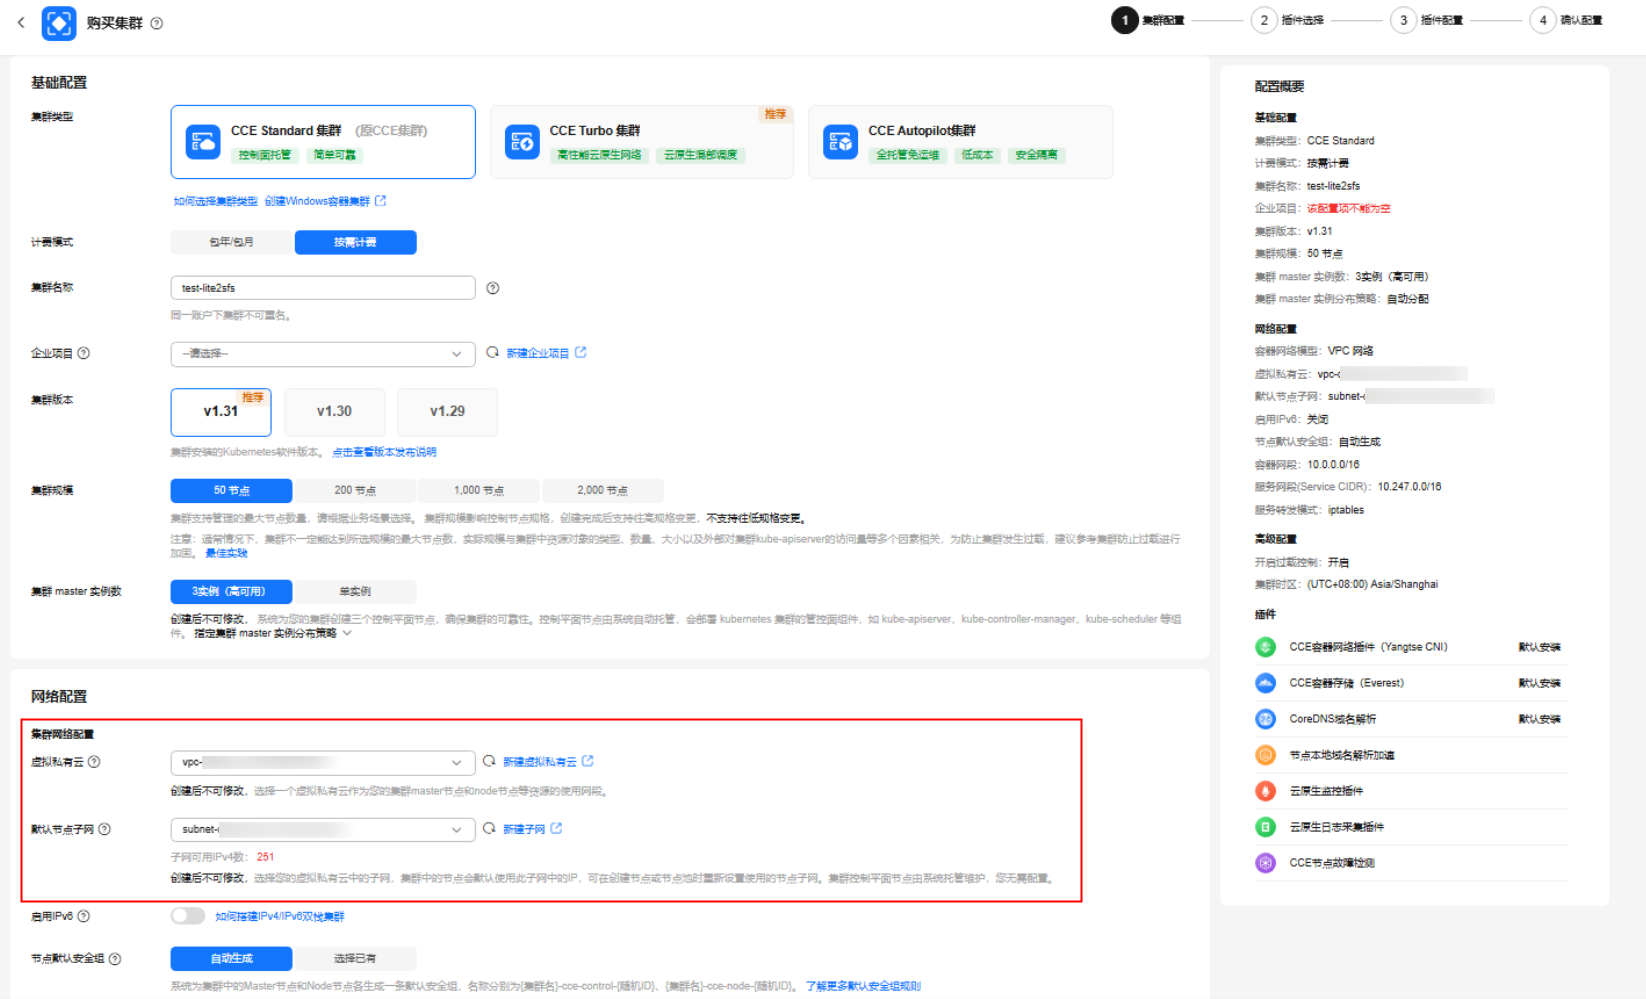Click the CoreDNS域名解析 plugin icon
The image size is (1646, 999).
point(1266,719)
